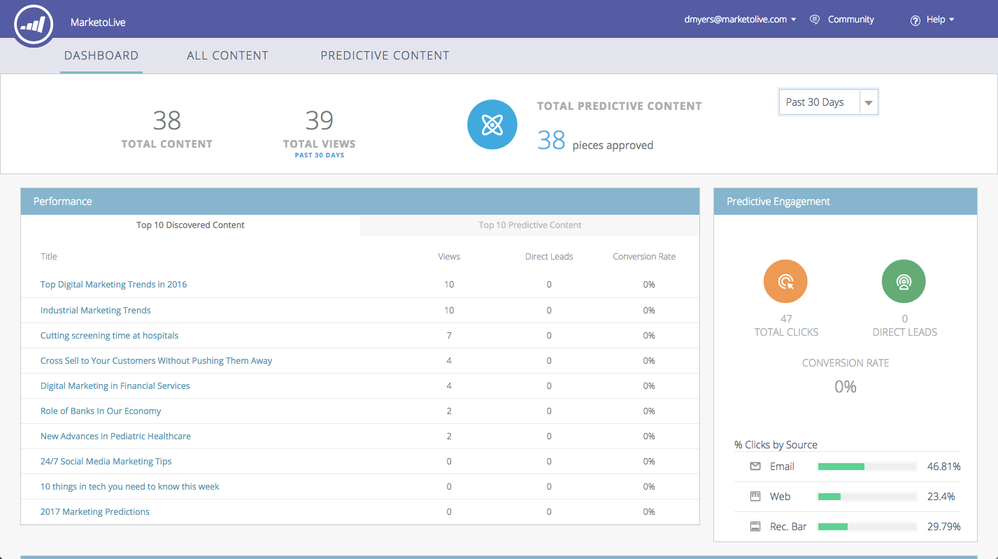Viewport: 998px width, 559px height.
Task: Open Cutting screening time at hospitals
Action: (109, 336)
